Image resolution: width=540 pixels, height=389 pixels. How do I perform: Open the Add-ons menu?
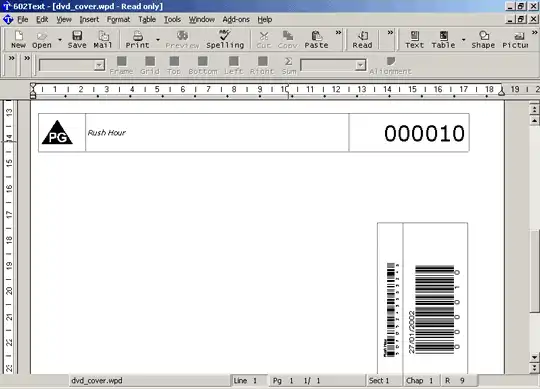tap(236, 20)
